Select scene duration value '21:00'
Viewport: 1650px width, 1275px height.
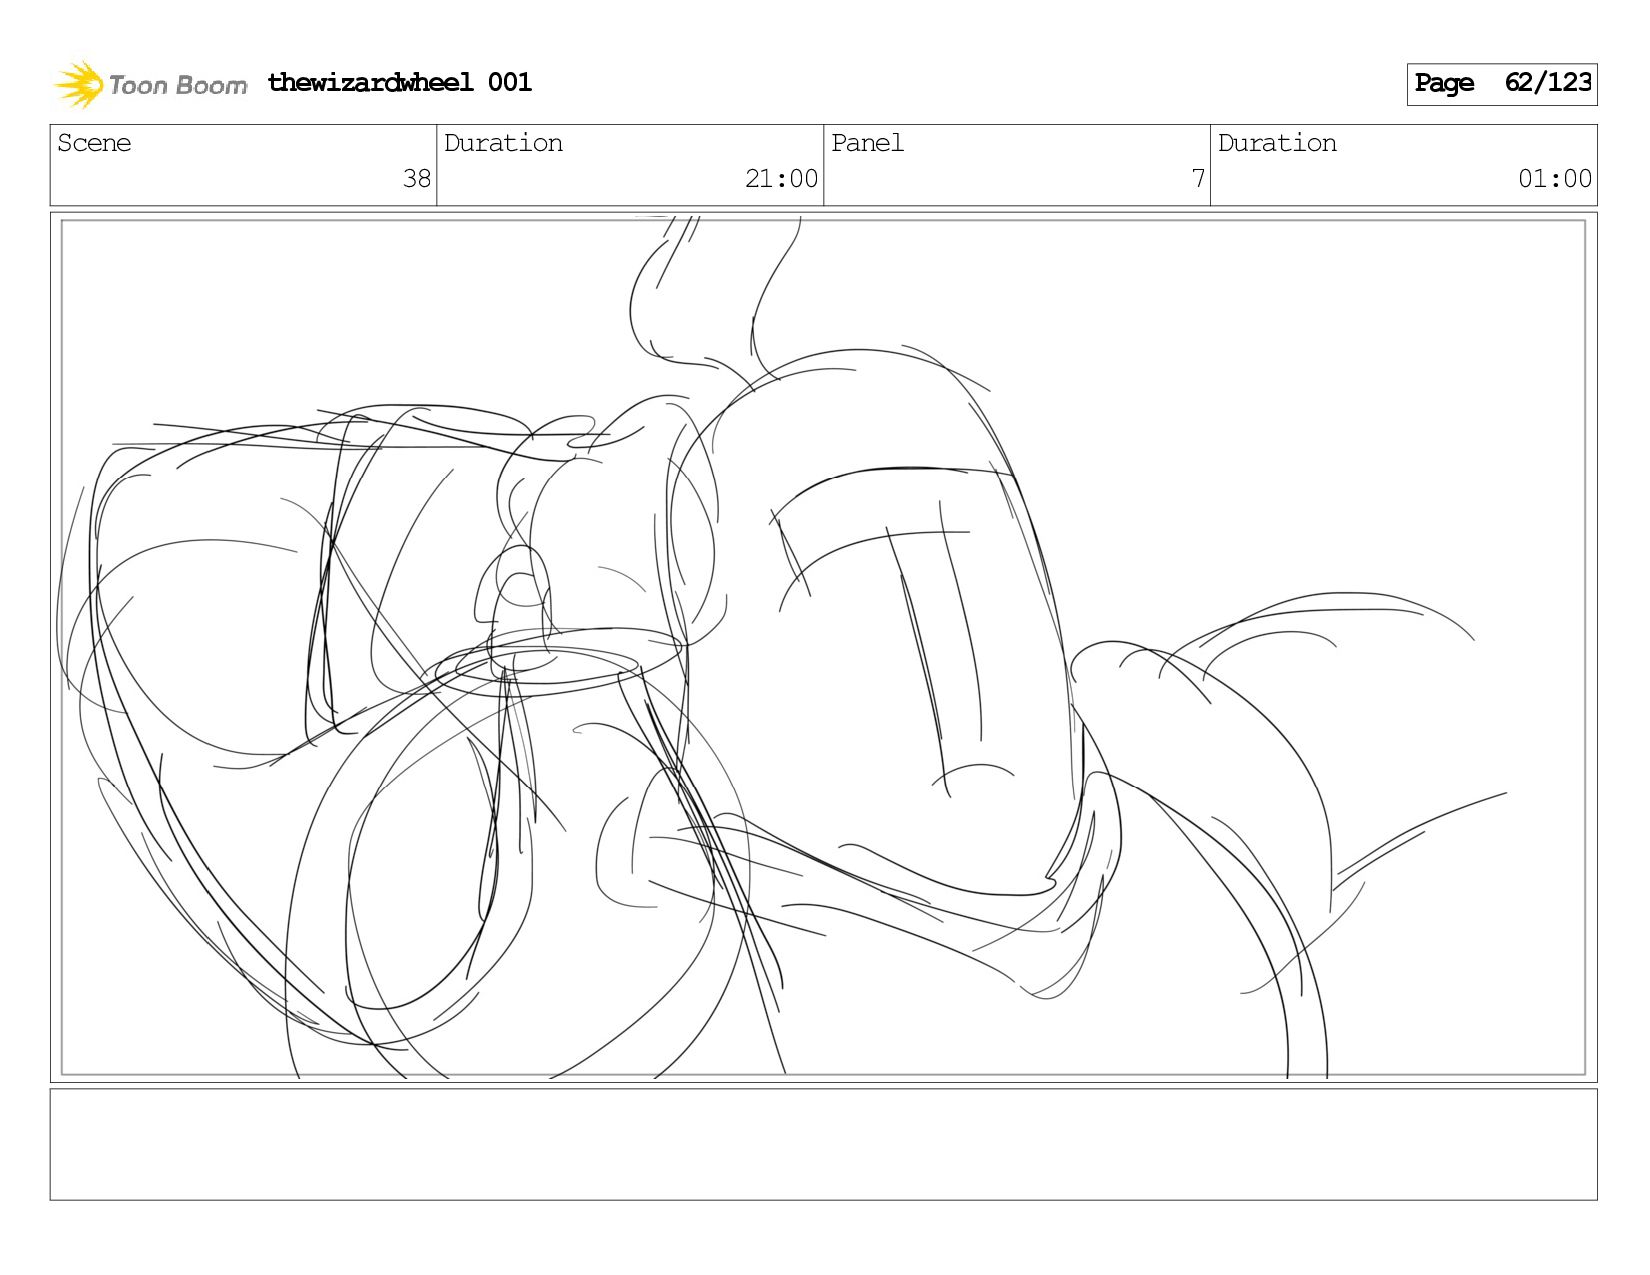[781, 179]
